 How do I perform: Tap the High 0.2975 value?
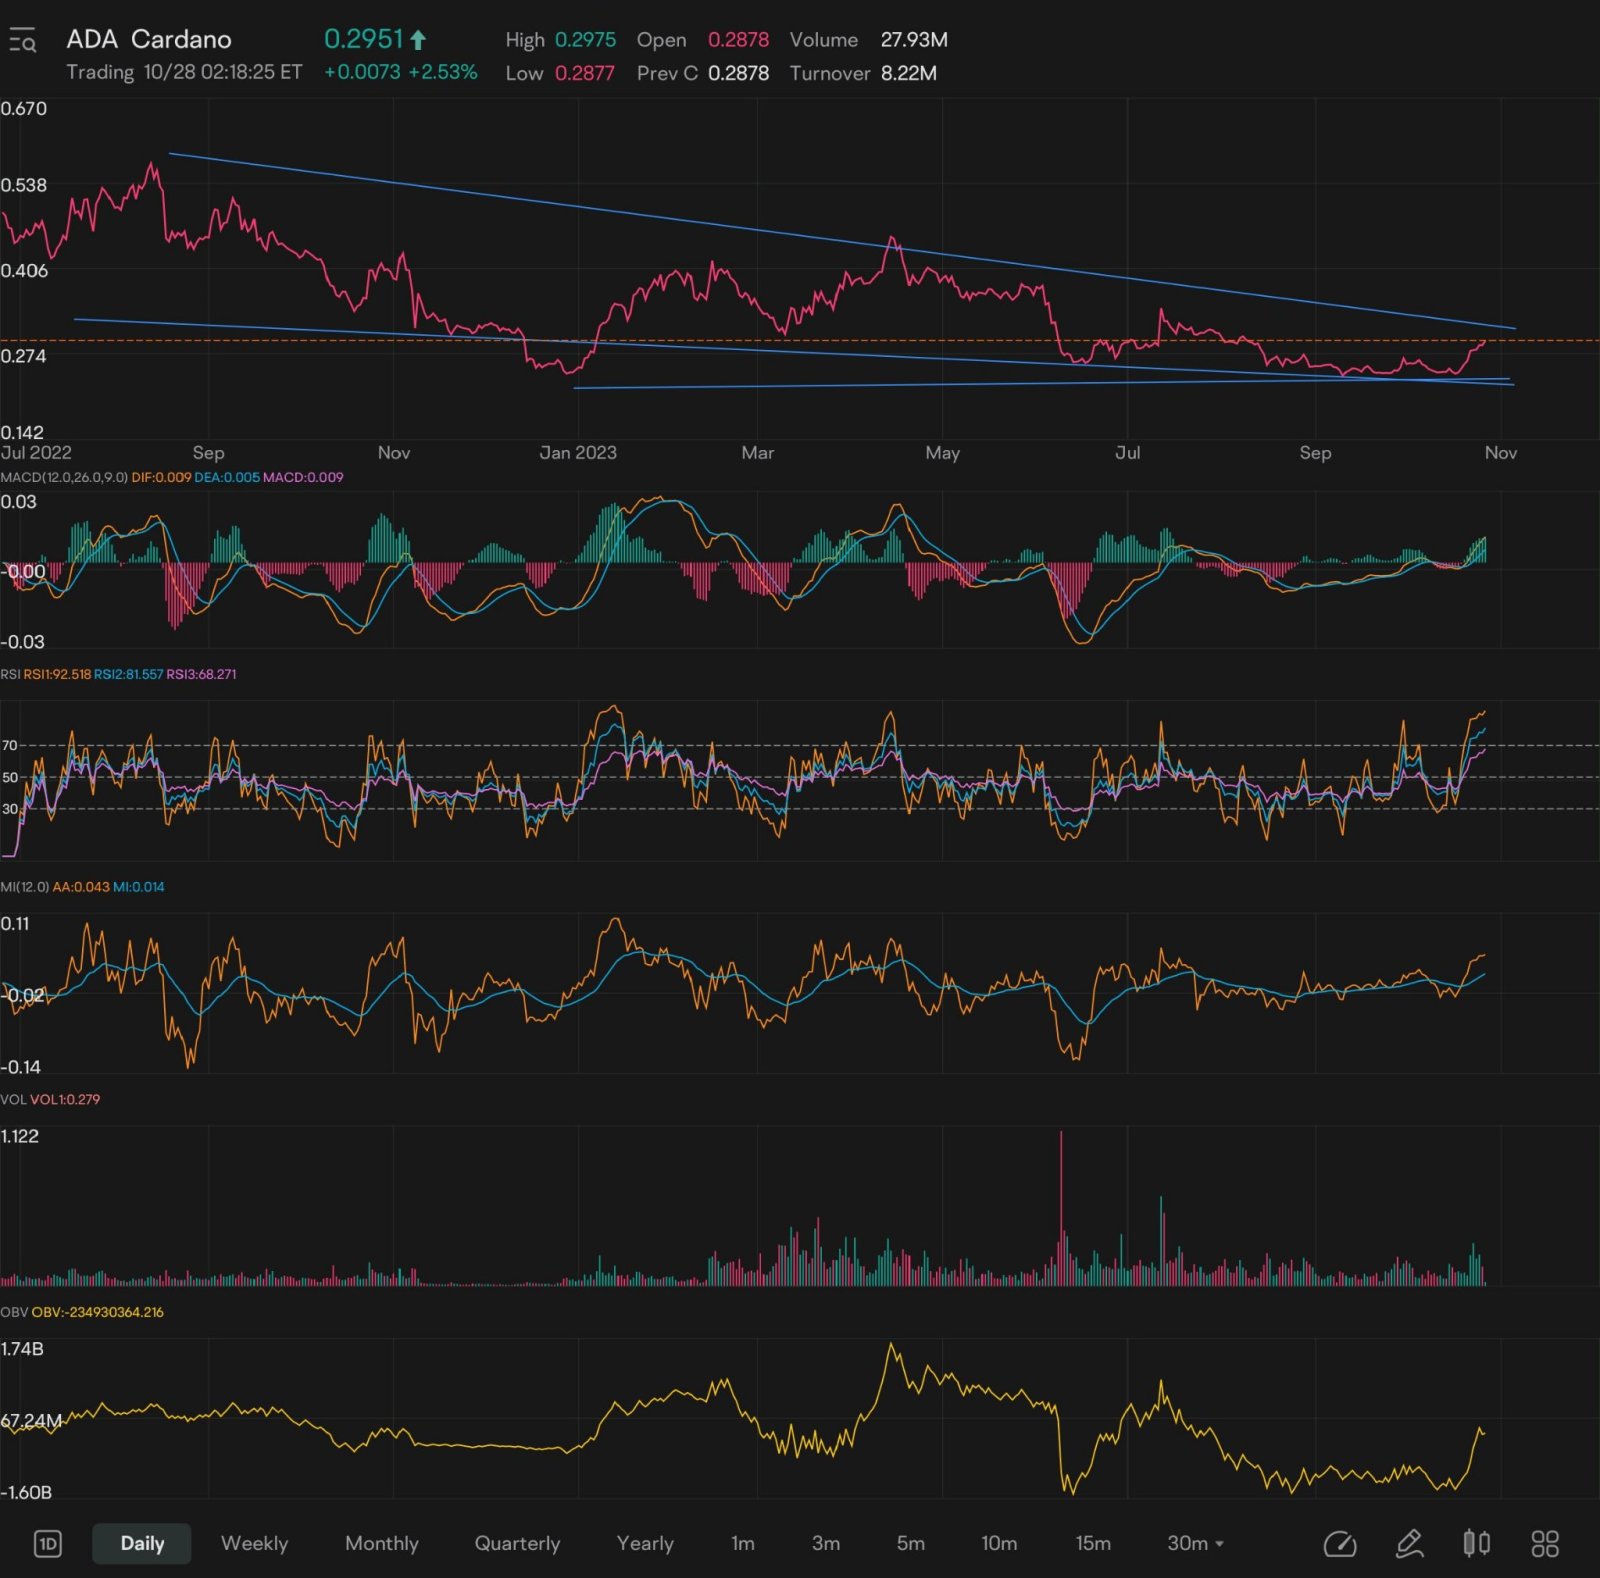click(585, 40)
